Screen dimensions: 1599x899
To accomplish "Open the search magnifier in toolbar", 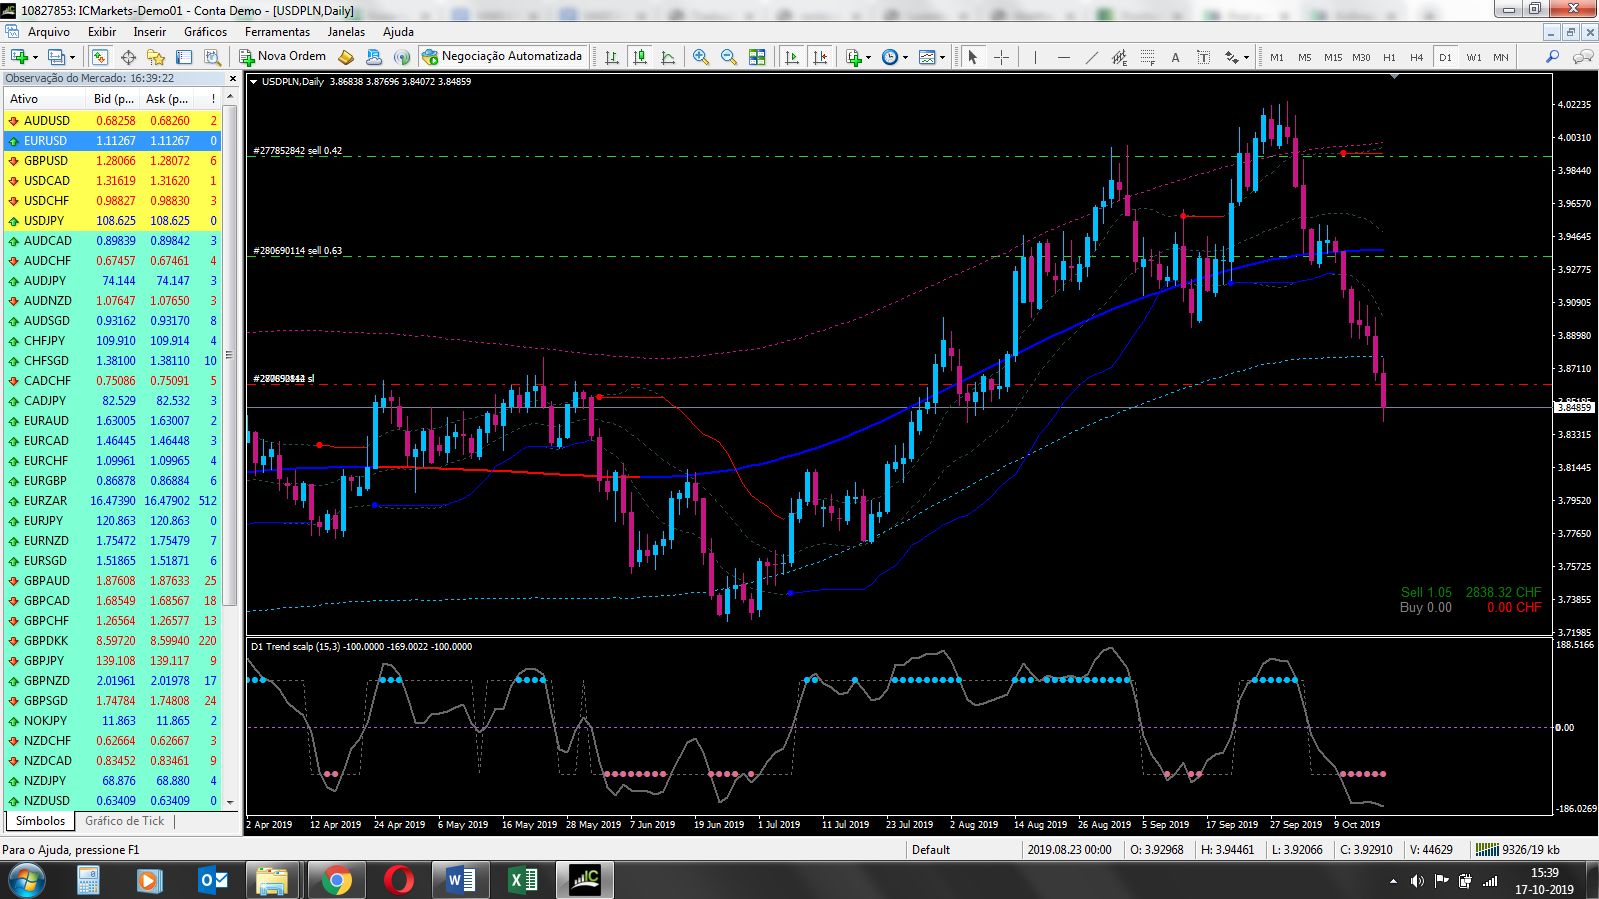I will coord(1552,57).
